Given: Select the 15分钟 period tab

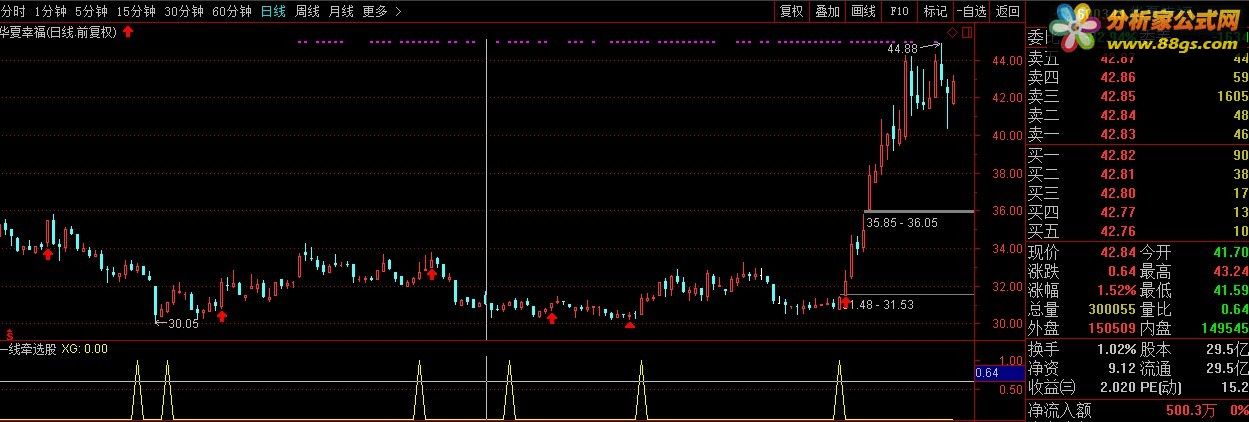Looking at the screenshot, I should click(136, 11).
